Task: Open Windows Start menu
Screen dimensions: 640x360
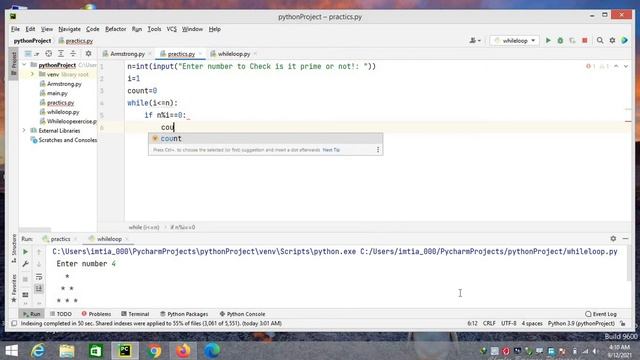Action: click(x=12, y=351)
